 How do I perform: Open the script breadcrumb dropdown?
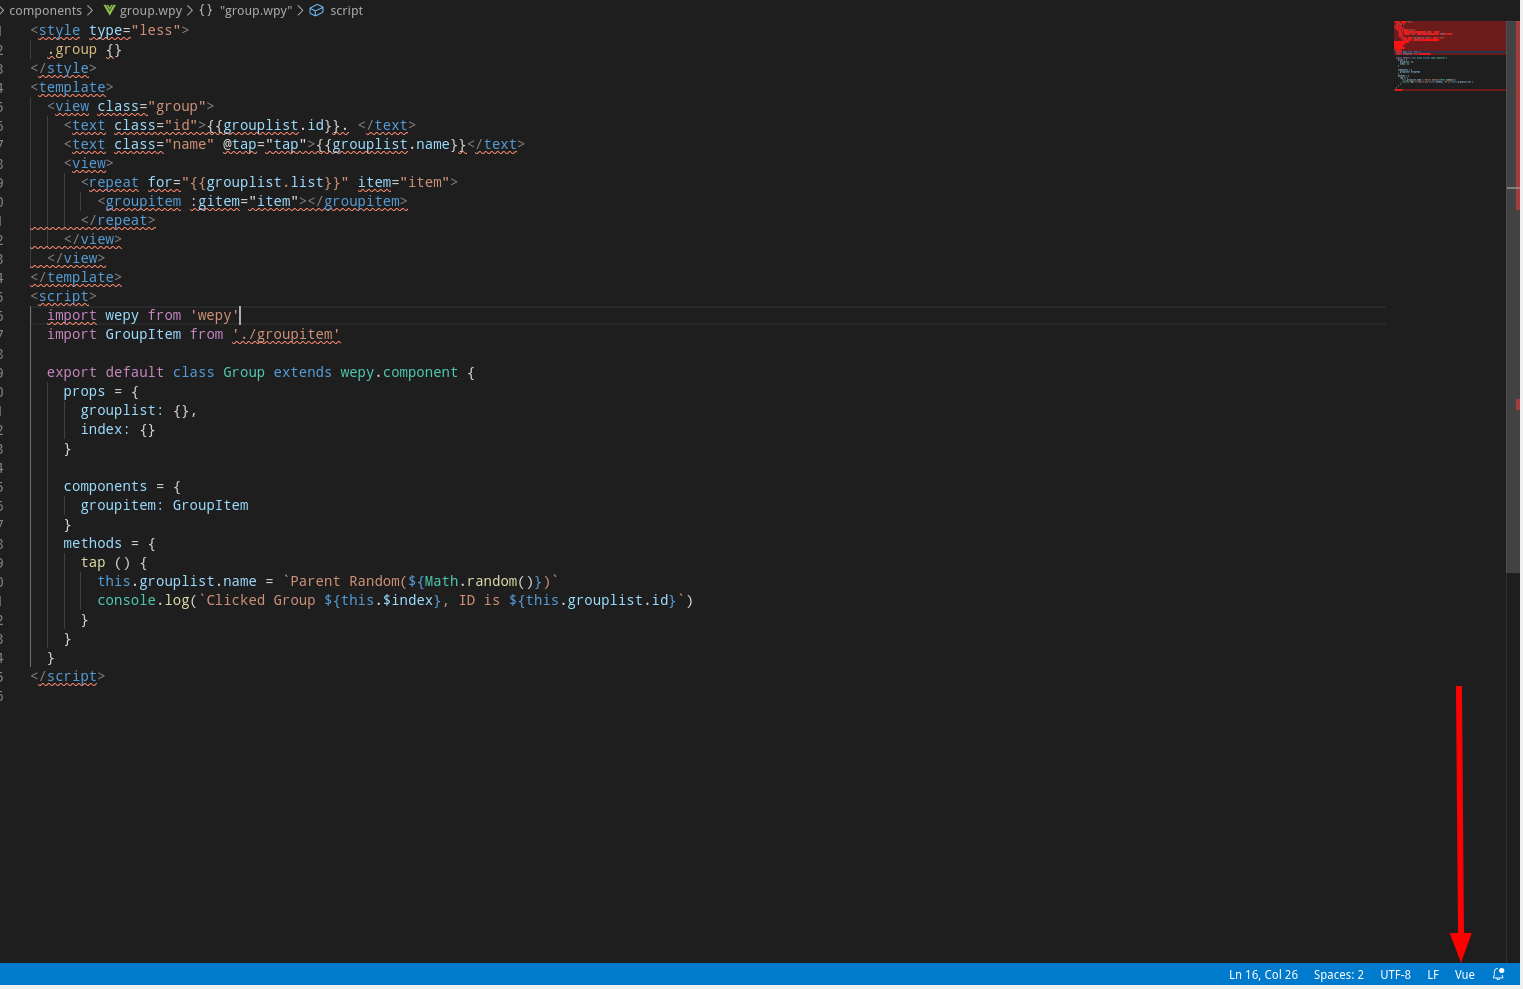pos(346,10)
